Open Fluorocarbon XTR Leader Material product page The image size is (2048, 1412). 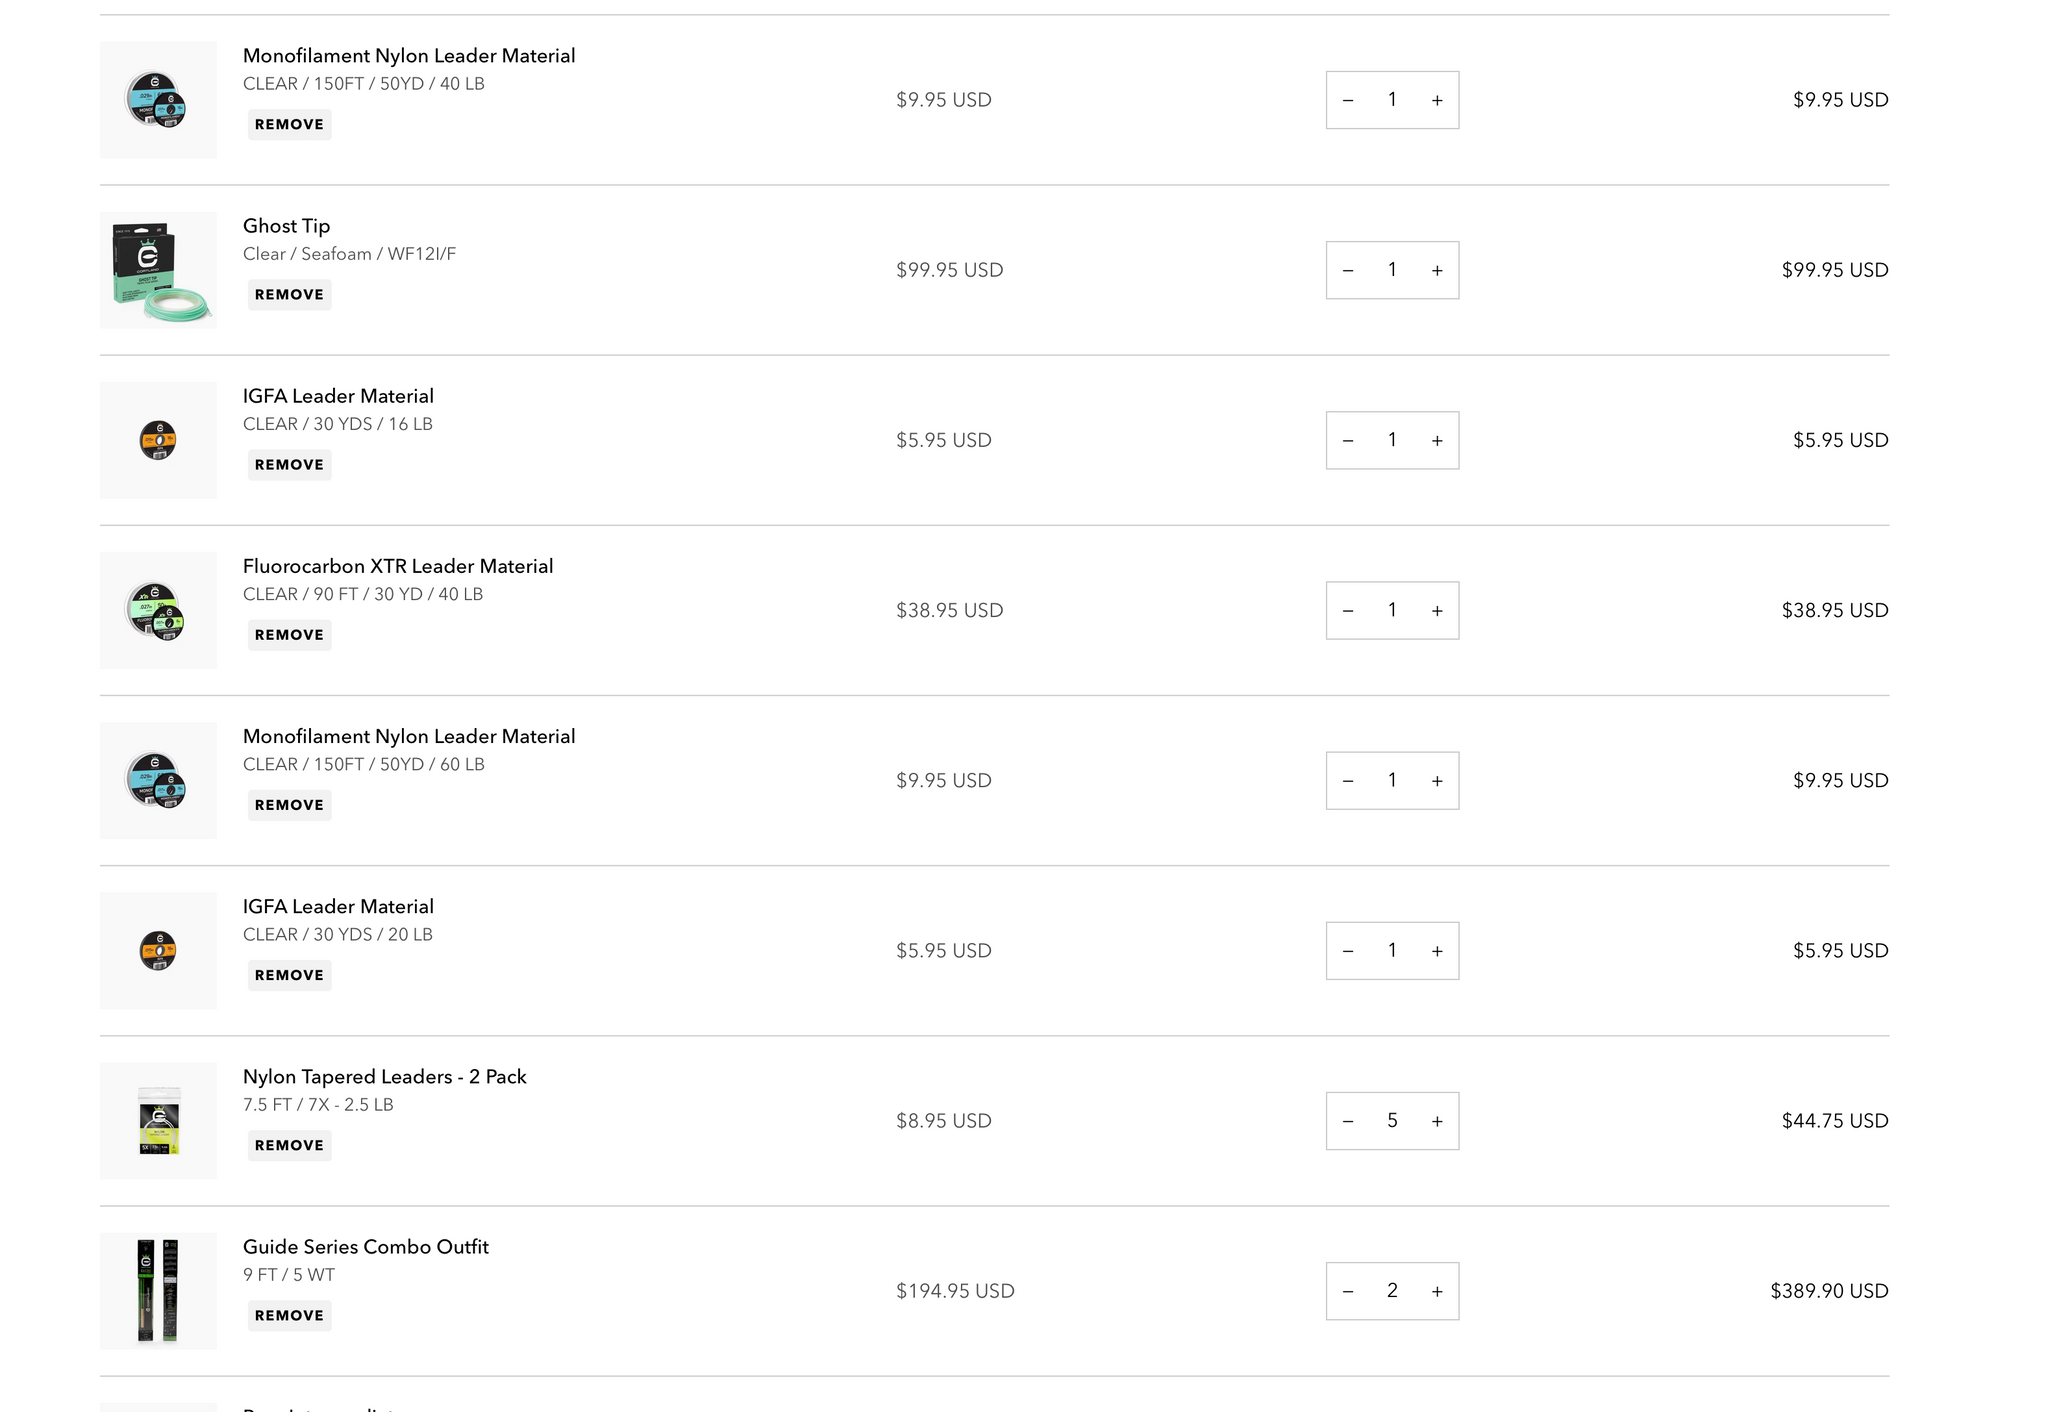pyautogui.click(x=398, y=566)
